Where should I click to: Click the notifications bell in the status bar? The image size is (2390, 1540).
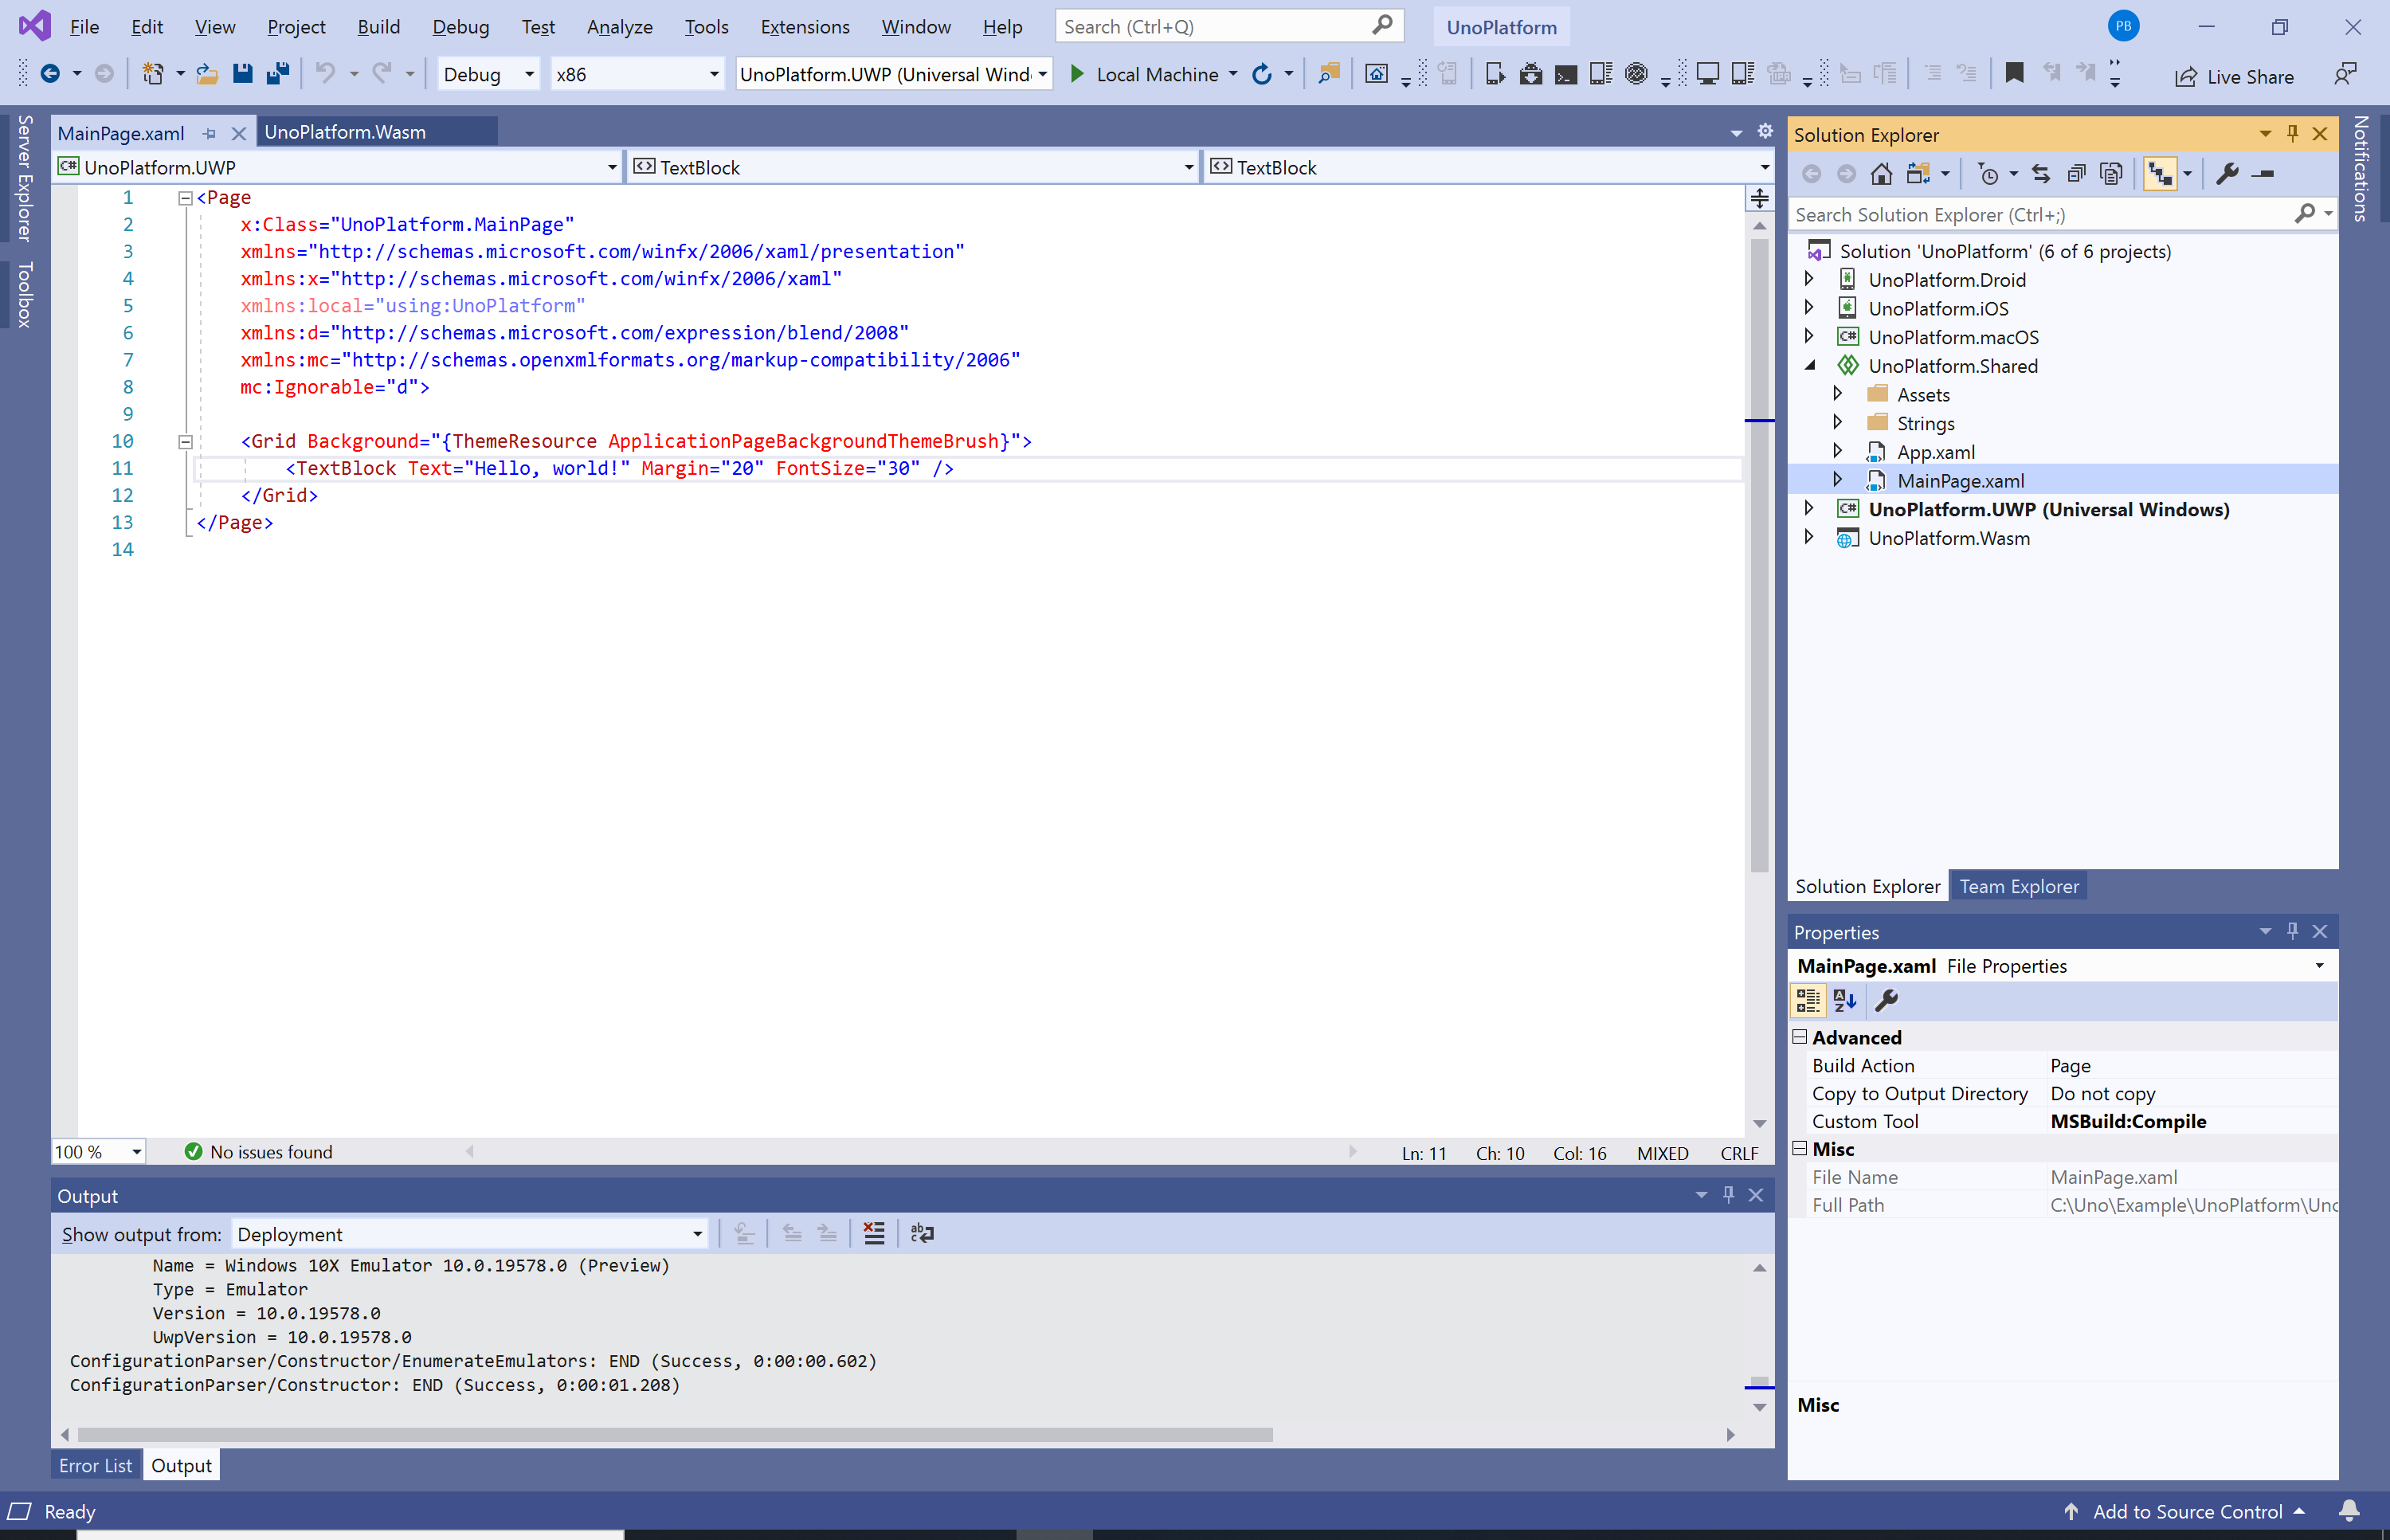(2349, 1510)
